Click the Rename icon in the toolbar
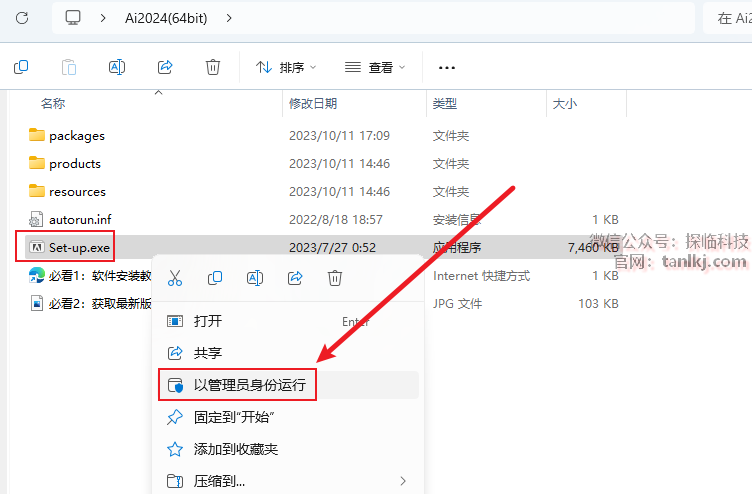The height and width of the screenshot is (494, 752). 117,67
